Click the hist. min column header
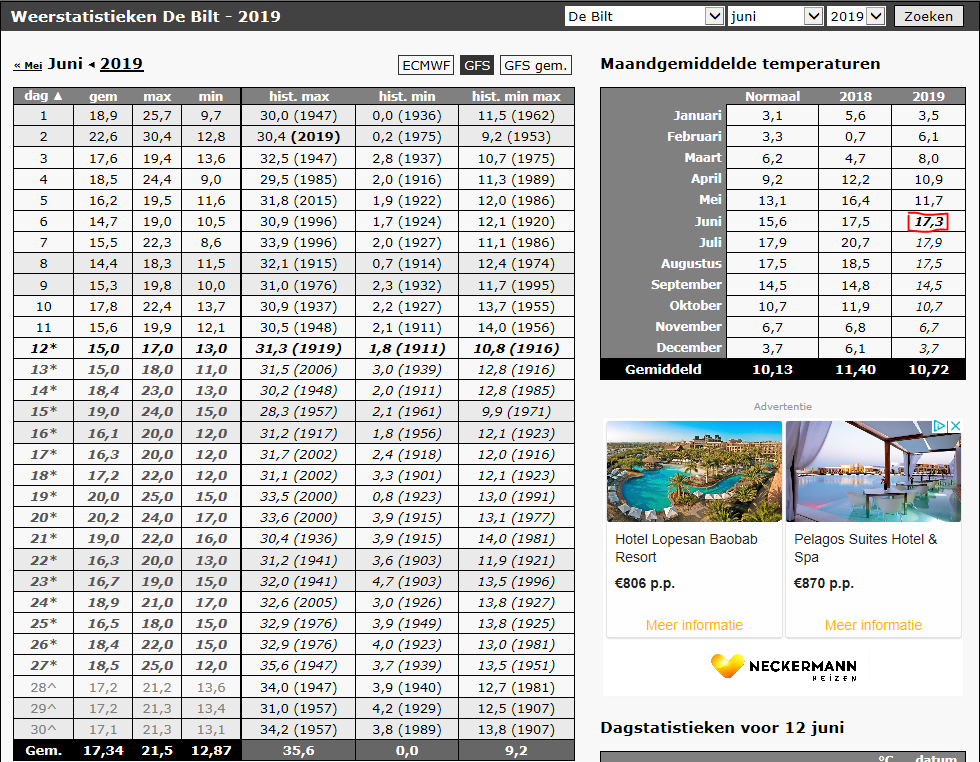 [407, 96]
